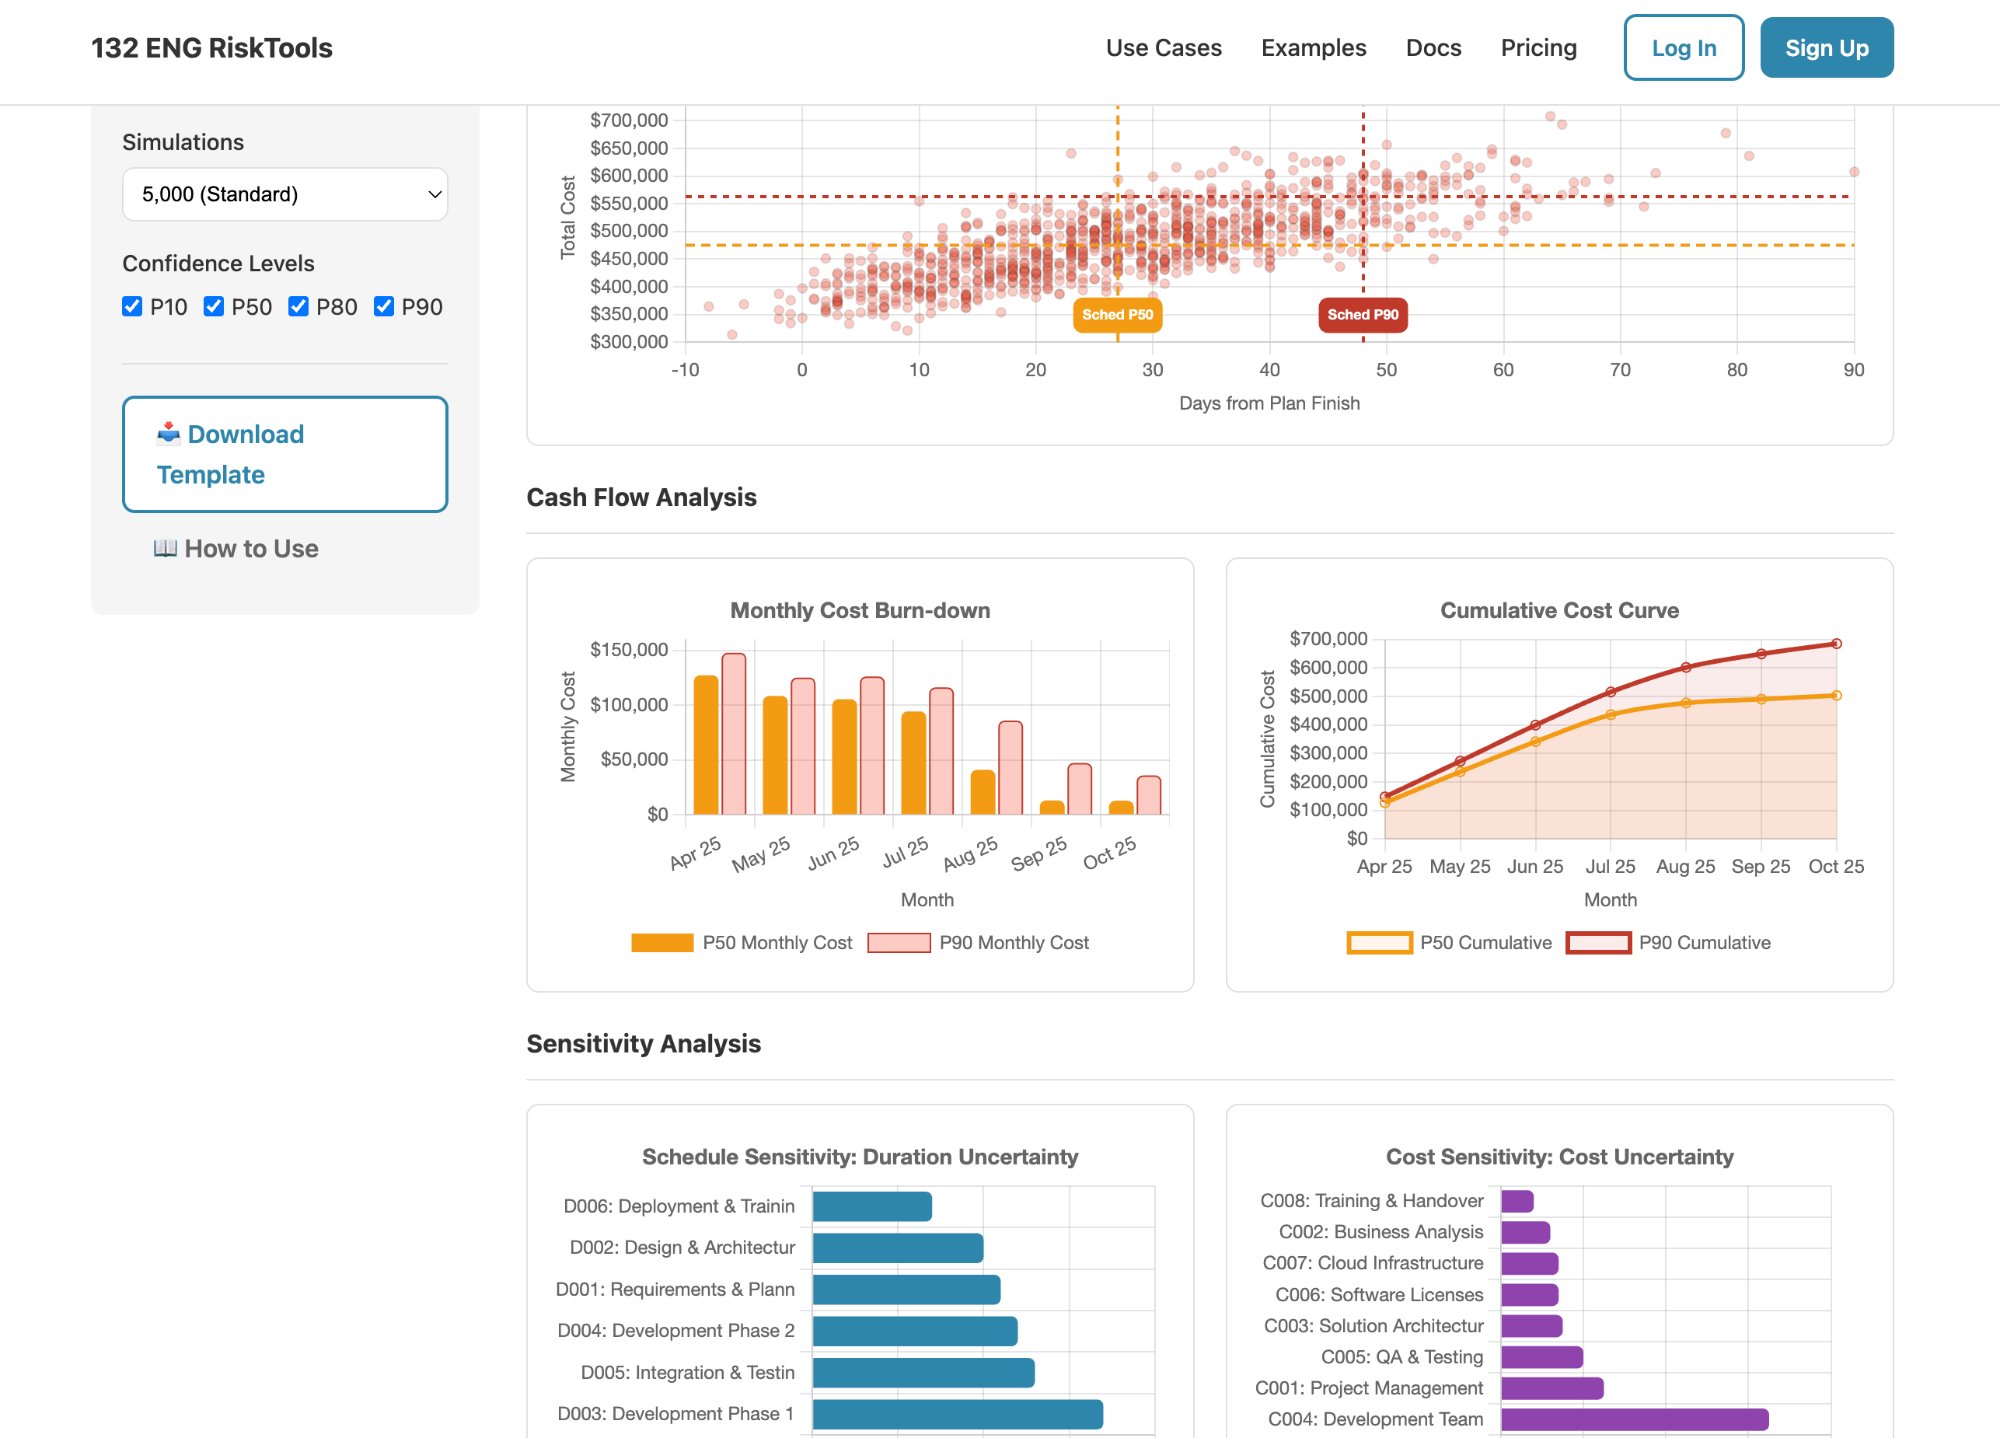Click the Sign Up button
Image resolution: width=2000 pixels, height=1438 pixels.
pyautogui.click(x=1826, y=47)
